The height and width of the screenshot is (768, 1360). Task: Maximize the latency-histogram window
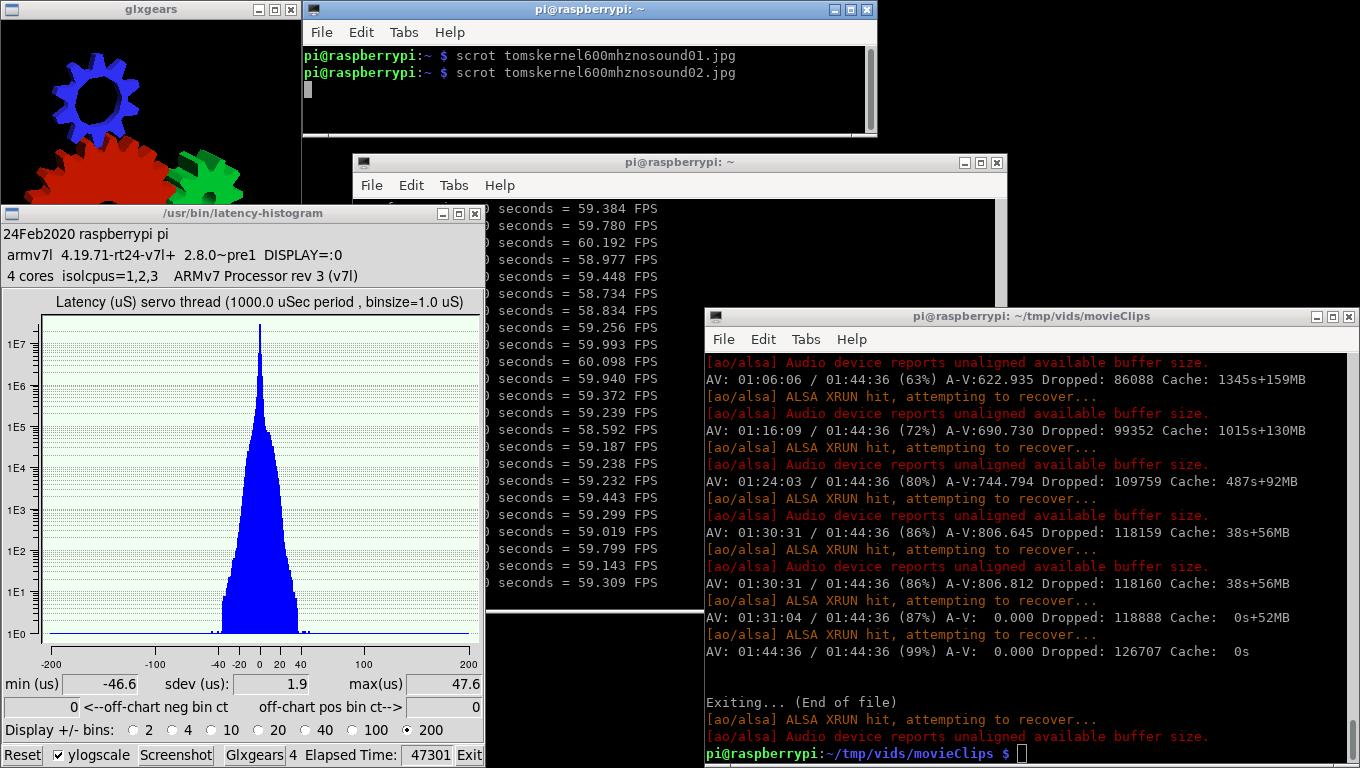tap(458, 214)
